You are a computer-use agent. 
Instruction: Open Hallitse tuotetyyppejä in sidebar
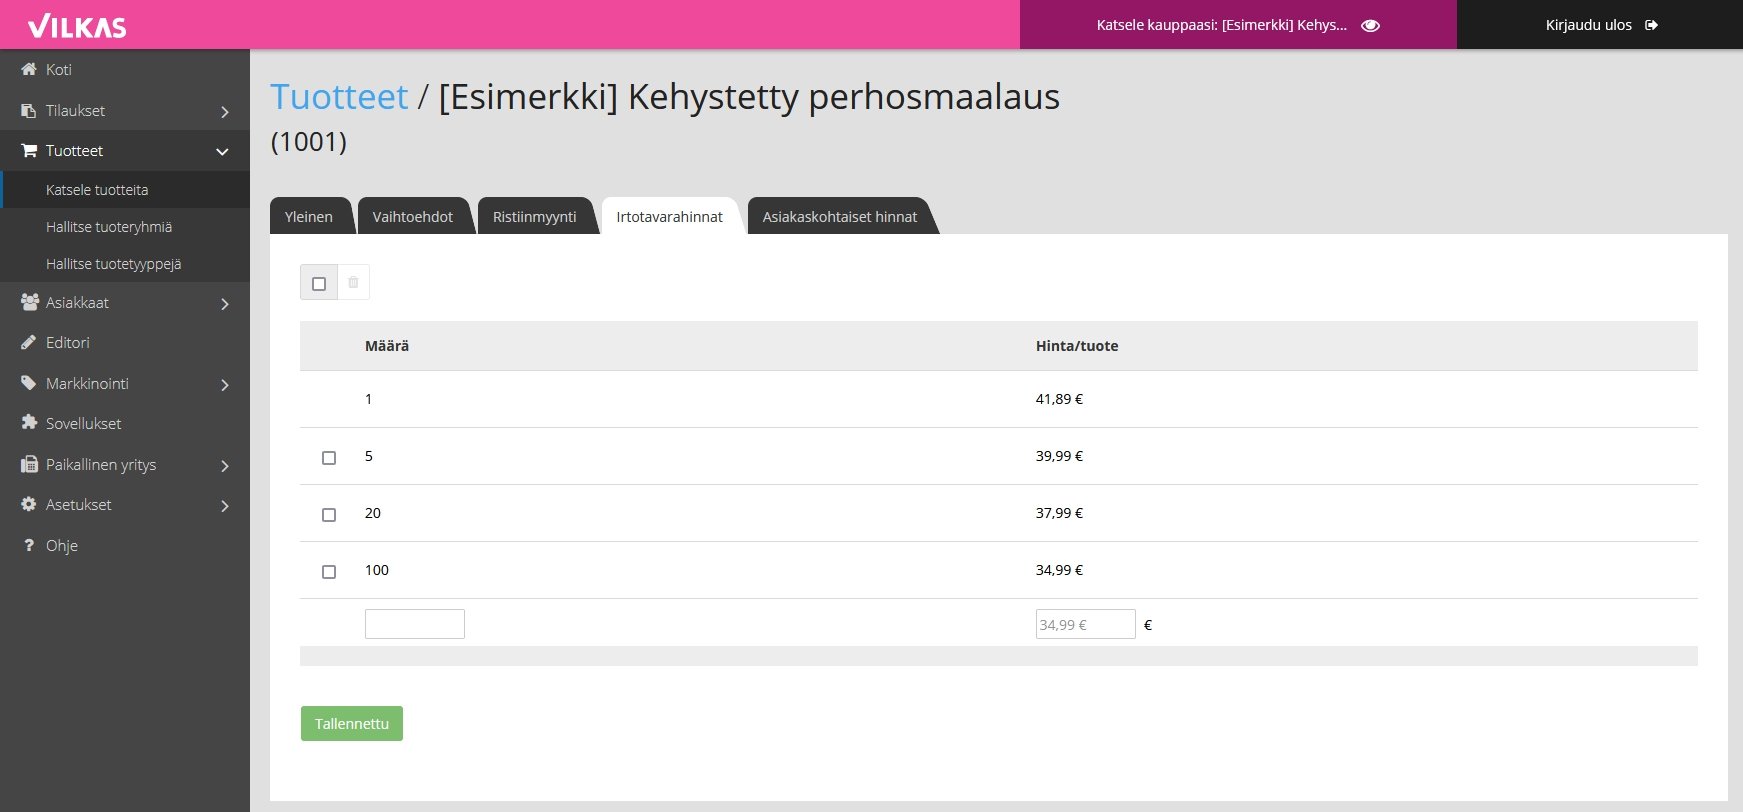[x=125, y=264]
